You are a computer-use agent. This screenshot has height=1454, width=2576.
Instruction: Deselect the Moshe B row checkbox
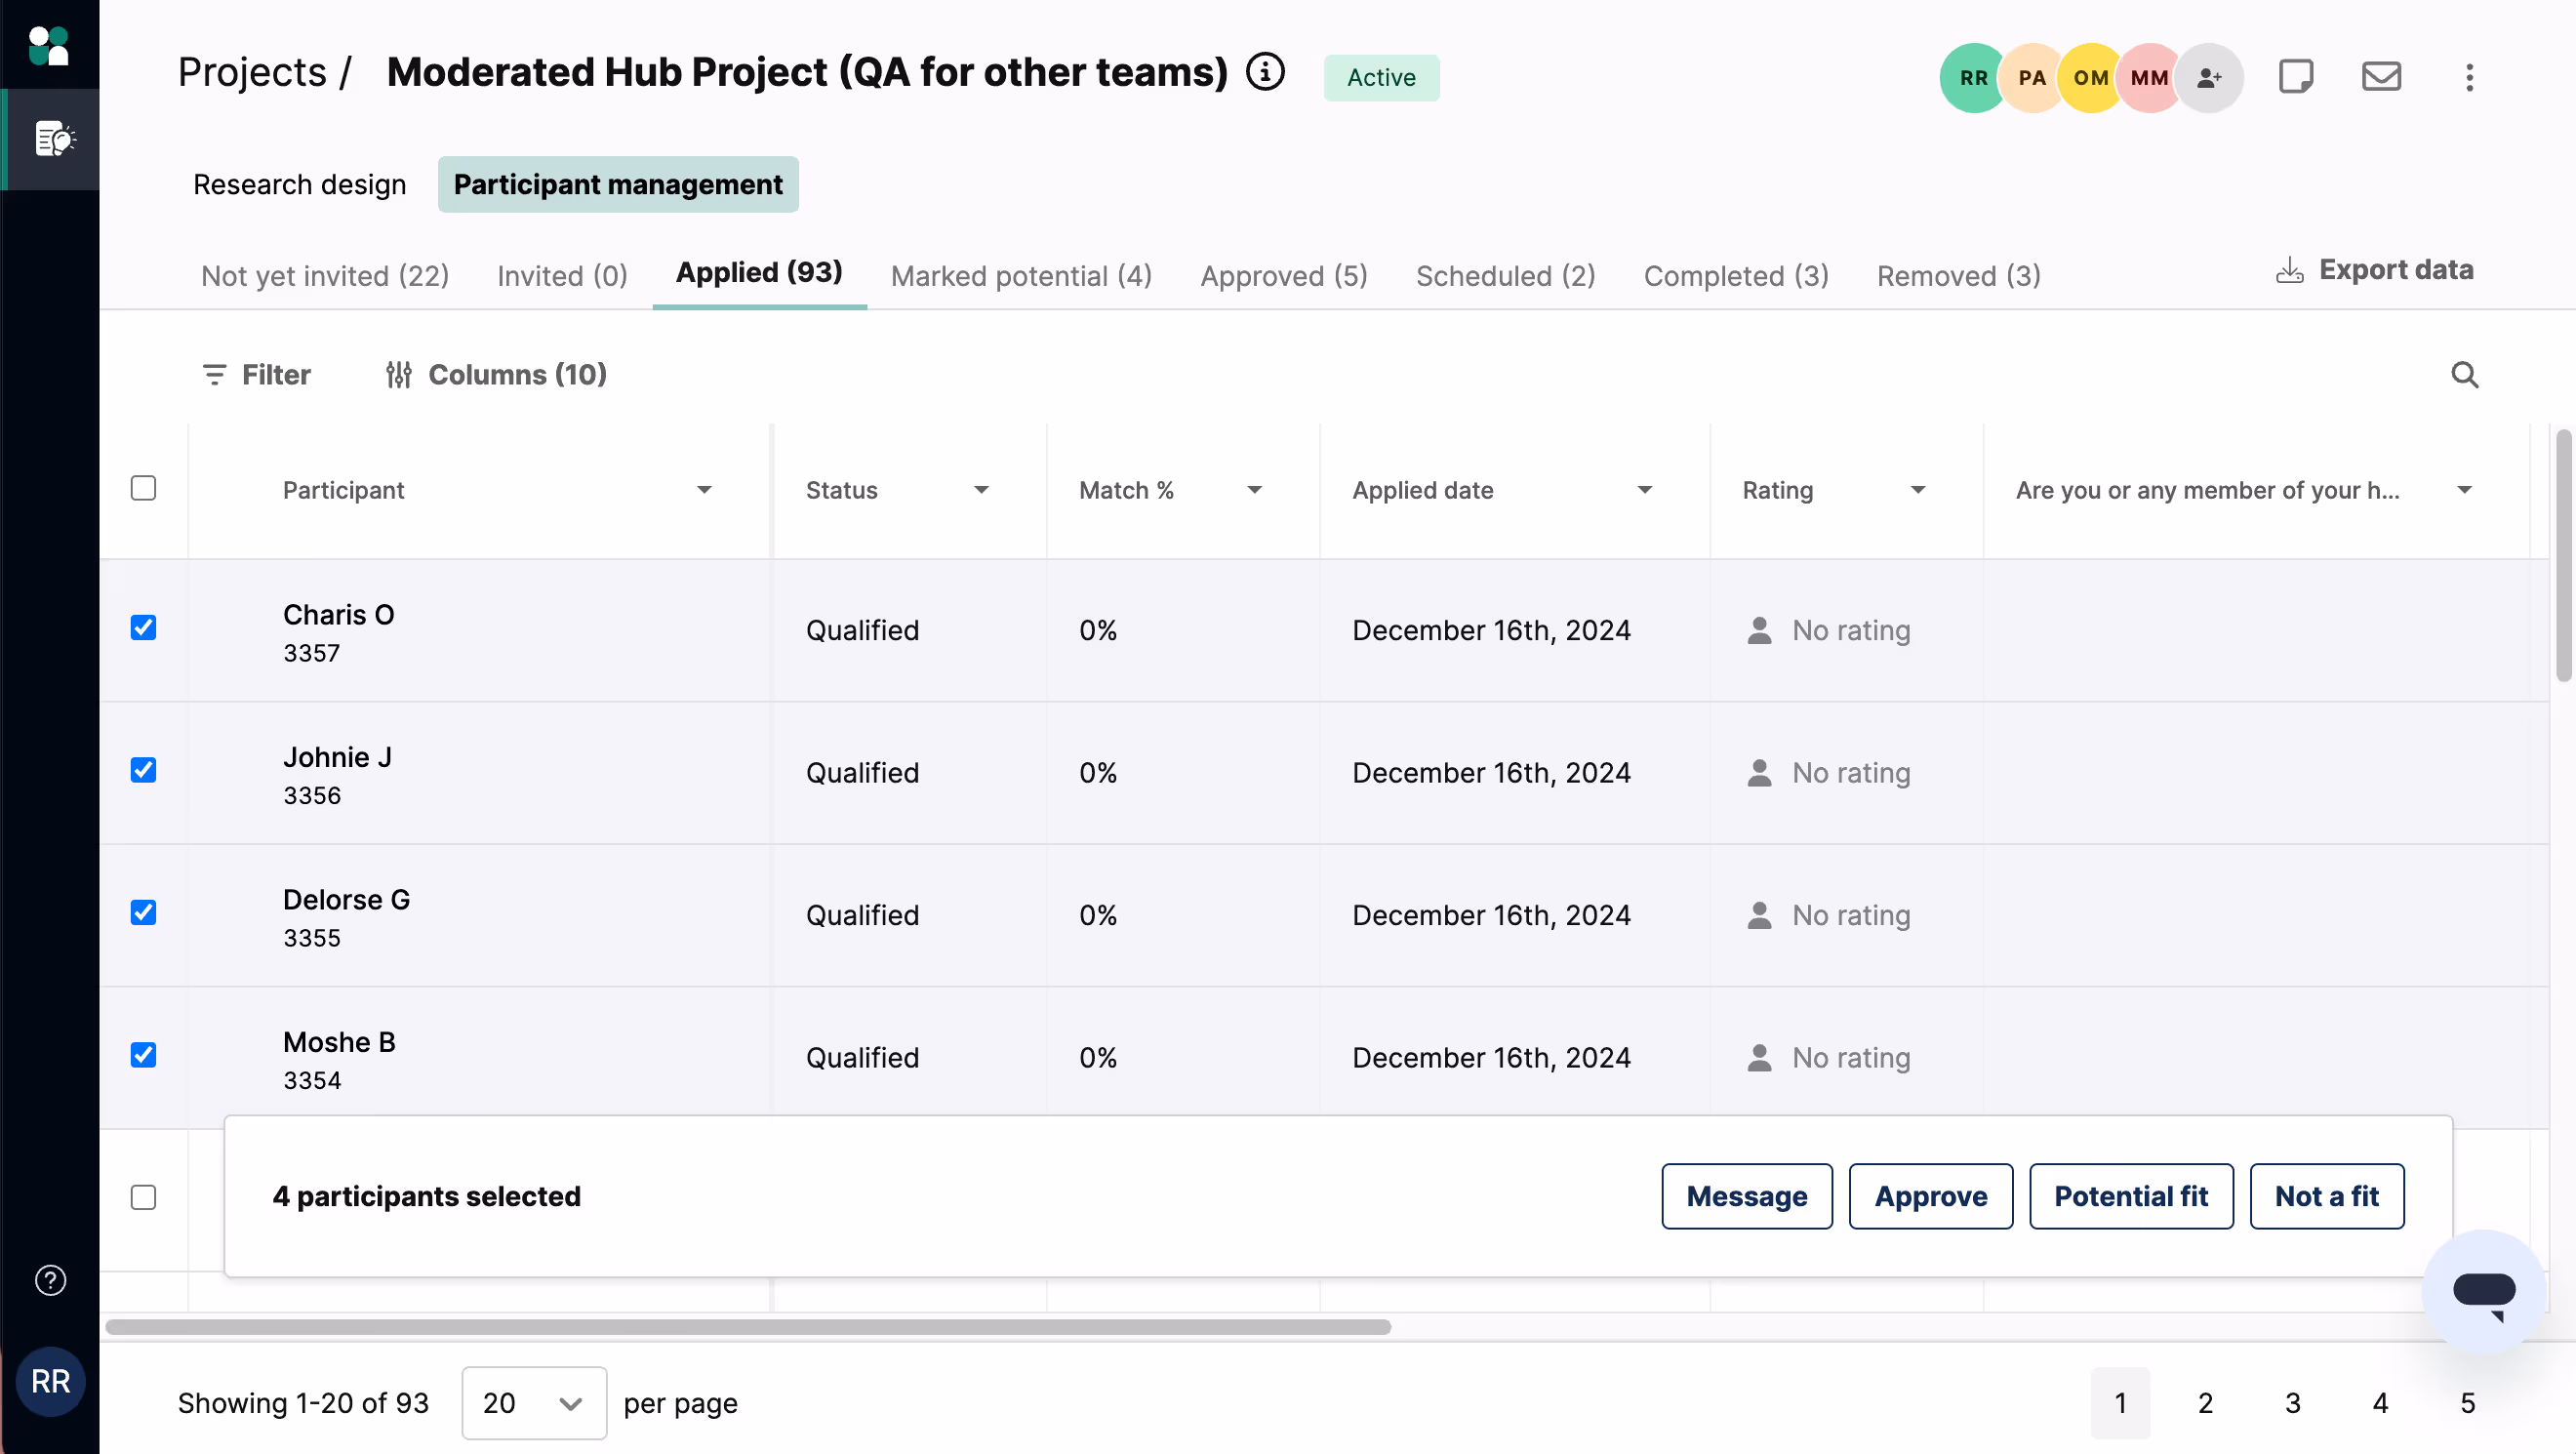point(144,1055)
